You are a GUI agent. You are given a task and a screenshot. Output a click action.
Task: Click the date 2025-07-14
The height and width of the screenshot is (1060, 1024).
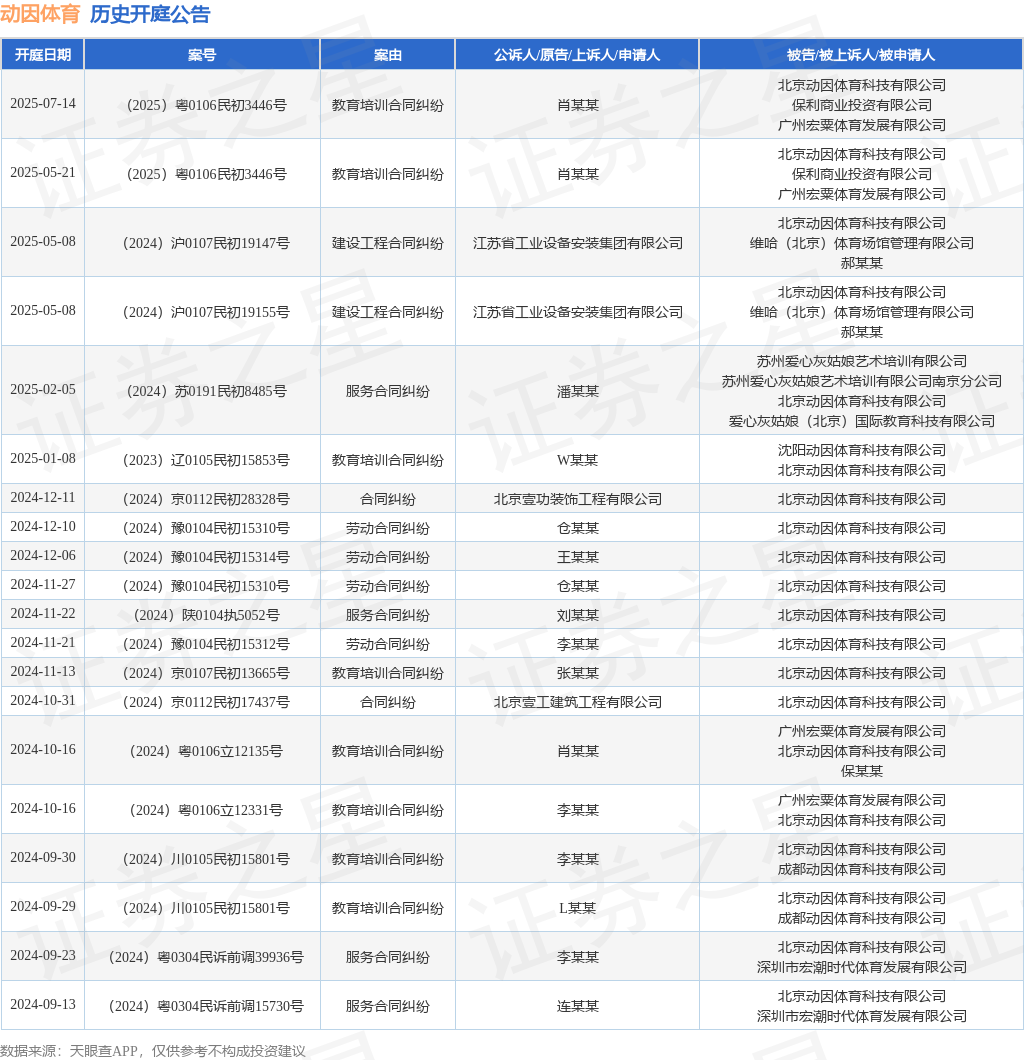click(x=43, y=103)
